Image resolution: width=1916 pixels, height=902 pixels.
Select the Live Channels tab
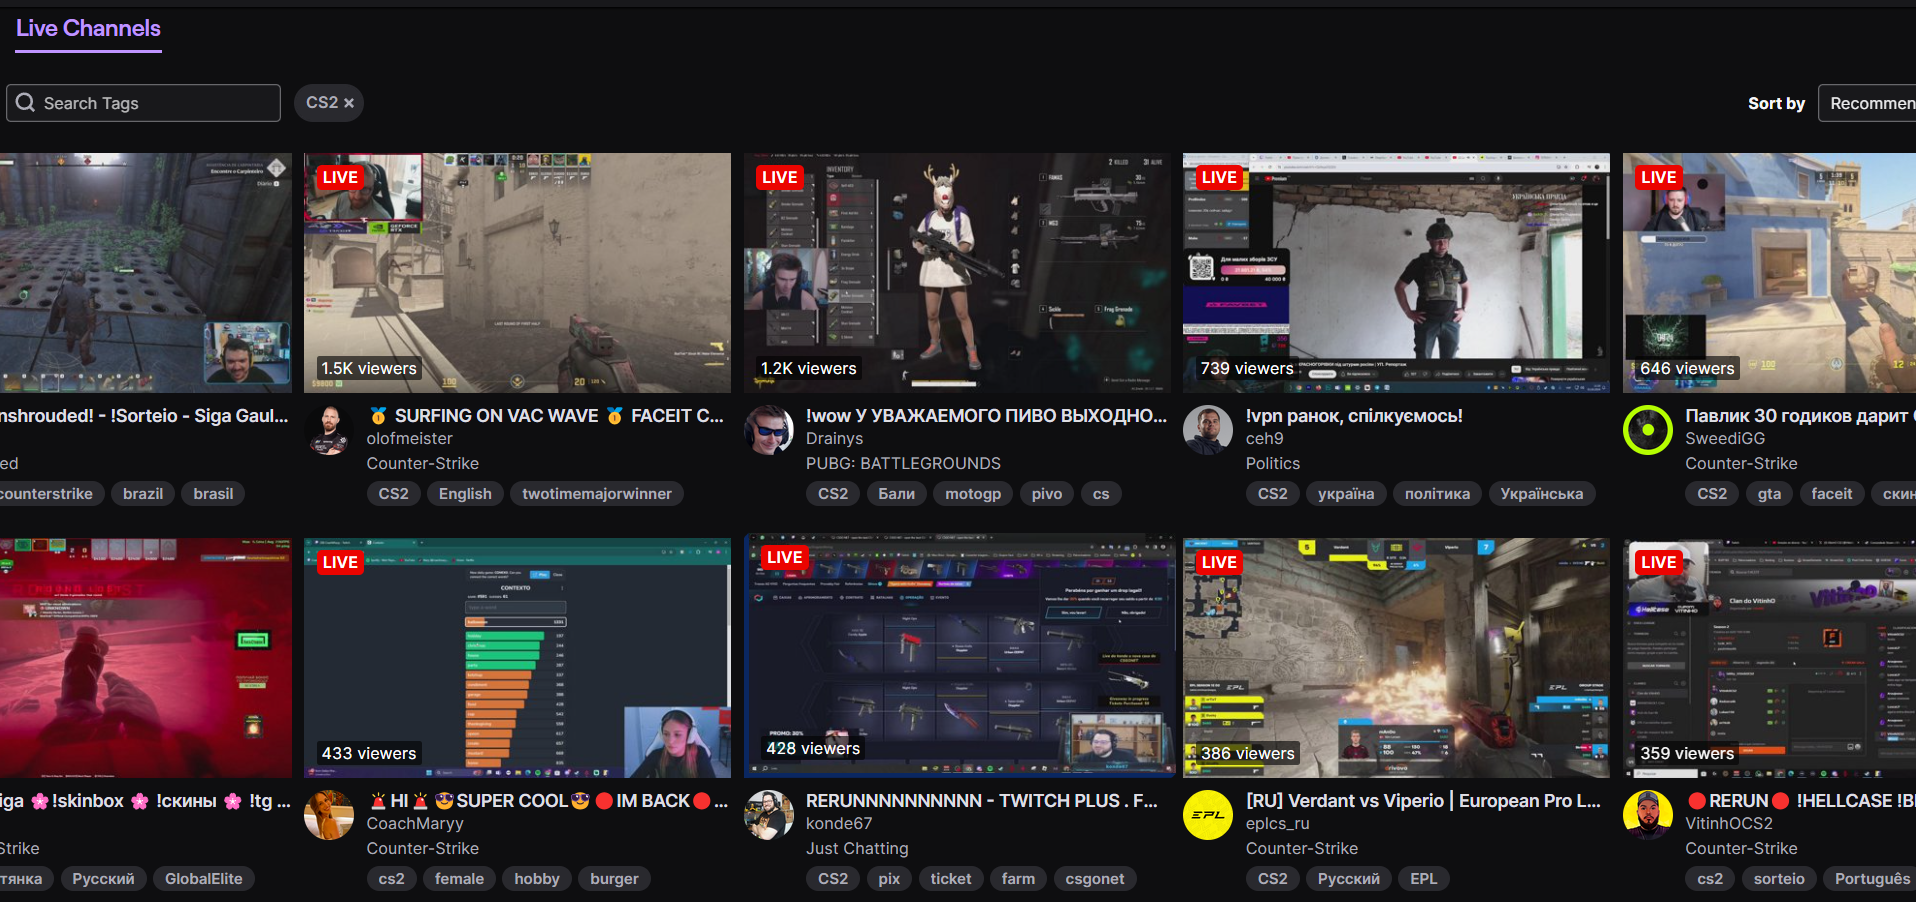[x=88, y=28]
